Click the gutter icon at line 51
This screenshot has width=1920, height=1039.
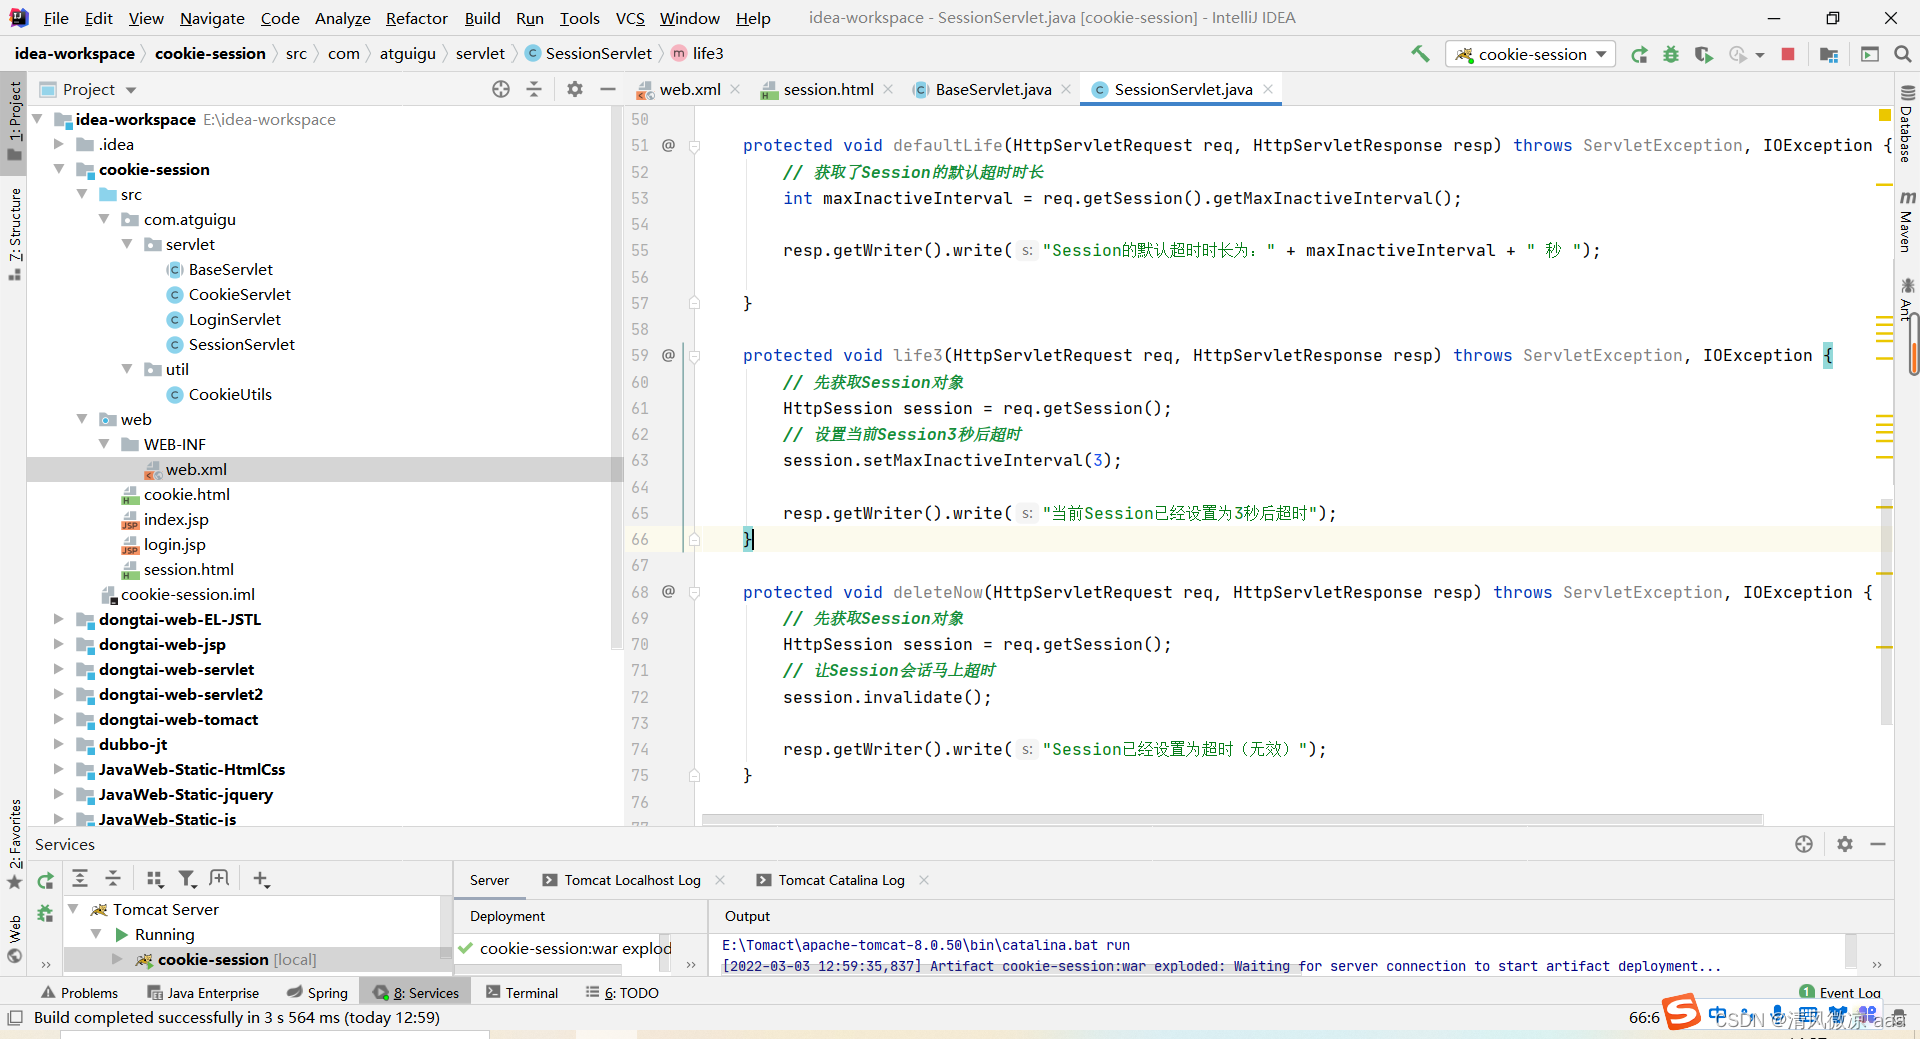tap(668, 144)
